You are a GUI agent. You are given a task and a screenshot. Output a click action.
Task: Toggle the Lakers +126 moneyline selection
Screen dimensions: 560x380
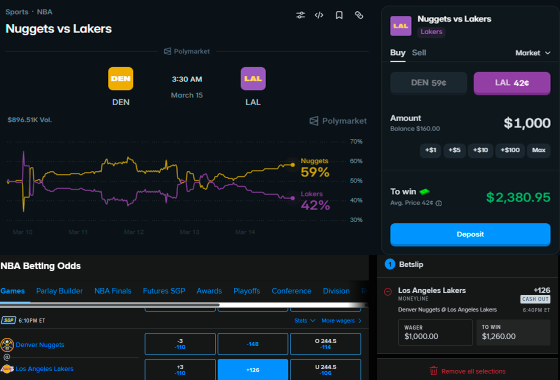(x=253, y=370)
